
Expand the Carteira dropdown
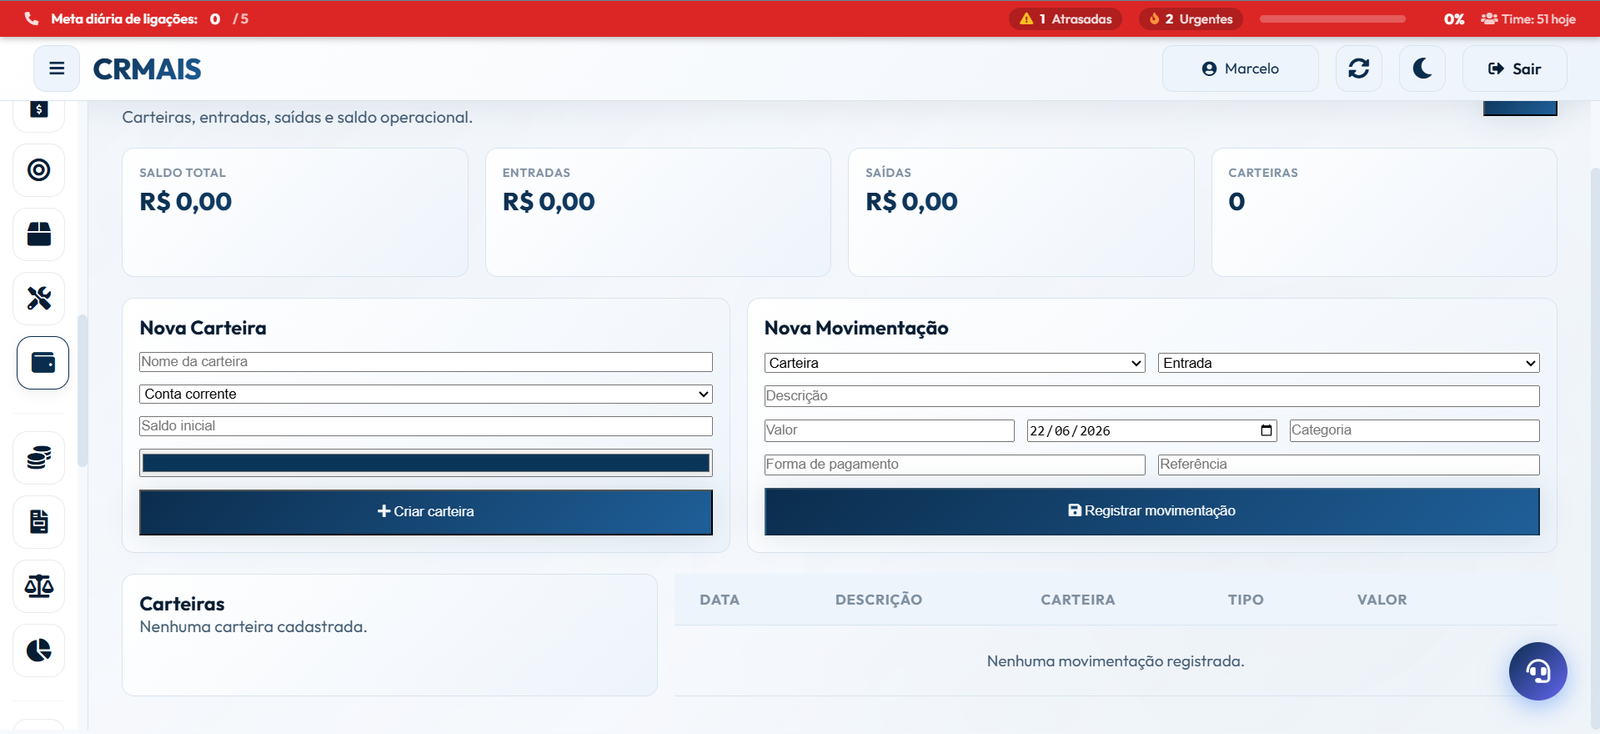(955, 363)
